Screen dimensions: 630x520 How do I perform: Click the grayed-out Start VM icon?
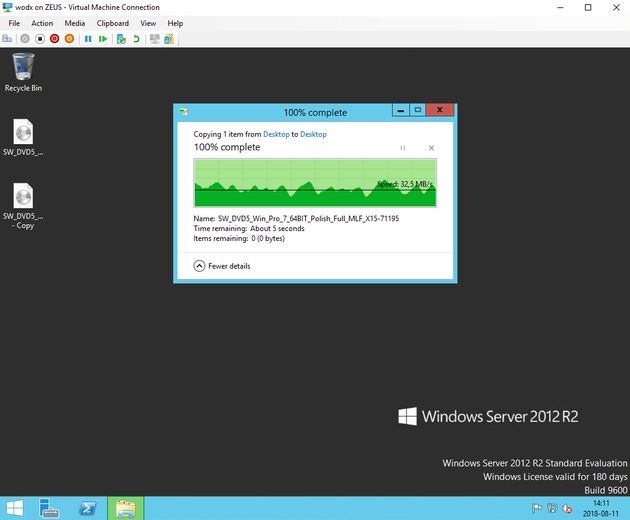coord(25,39)
